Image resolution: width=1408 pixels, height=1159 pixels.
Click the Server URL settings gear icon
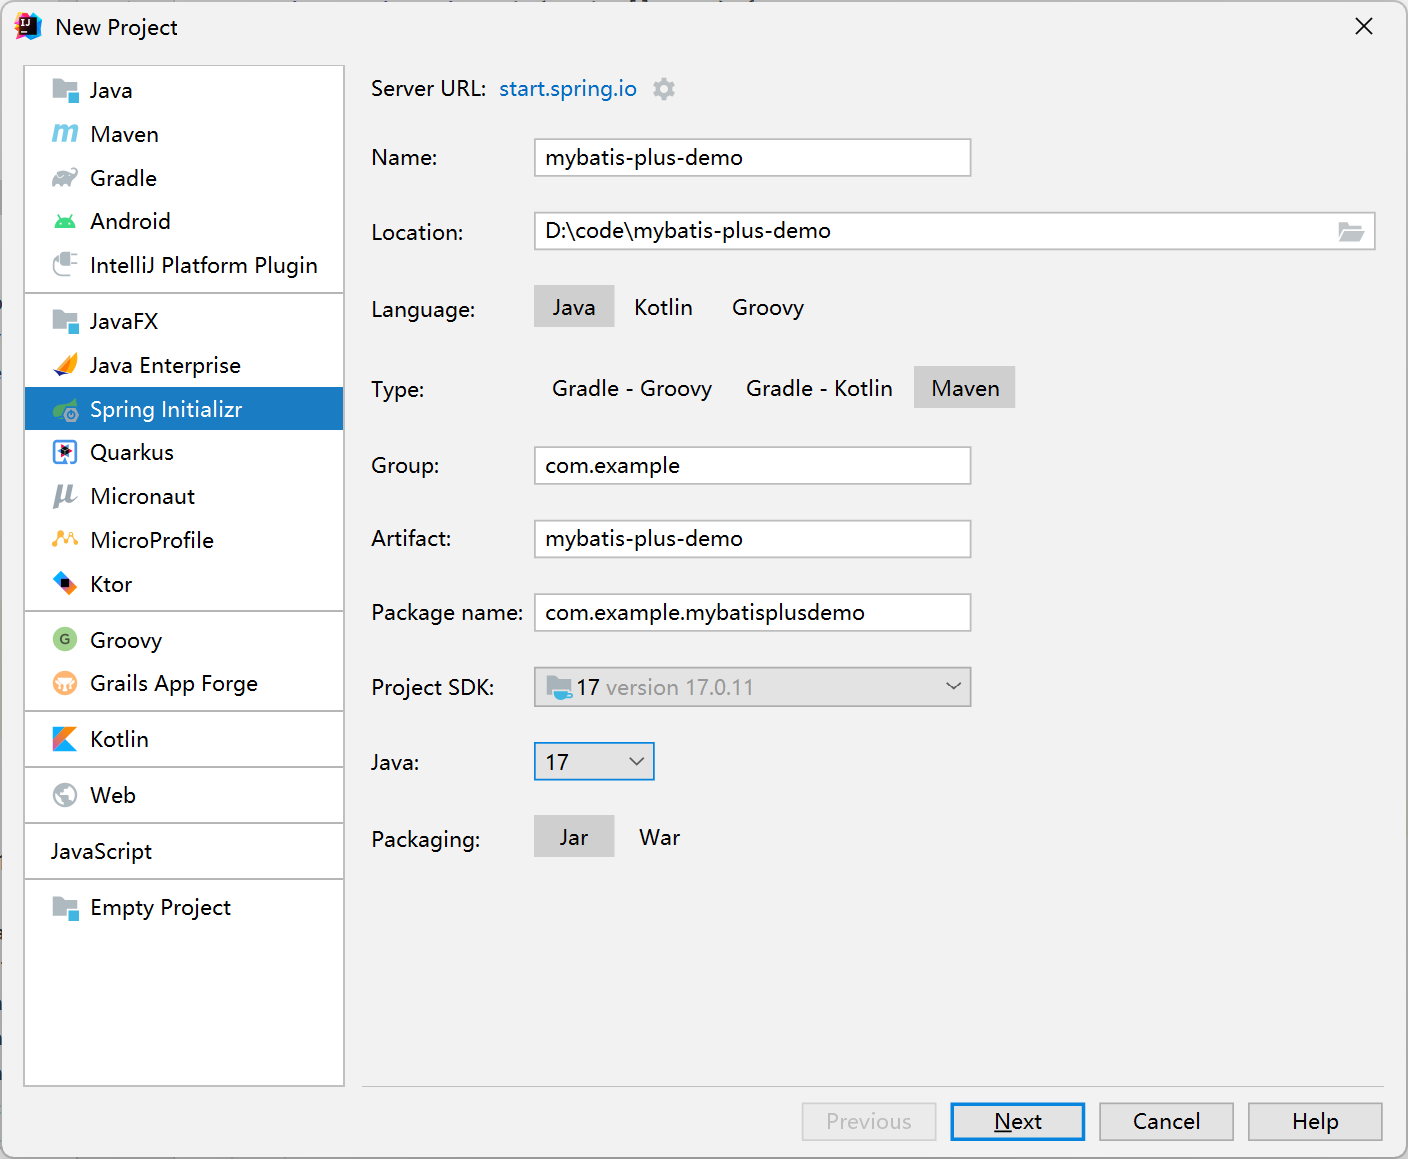(x=664, y=89)
